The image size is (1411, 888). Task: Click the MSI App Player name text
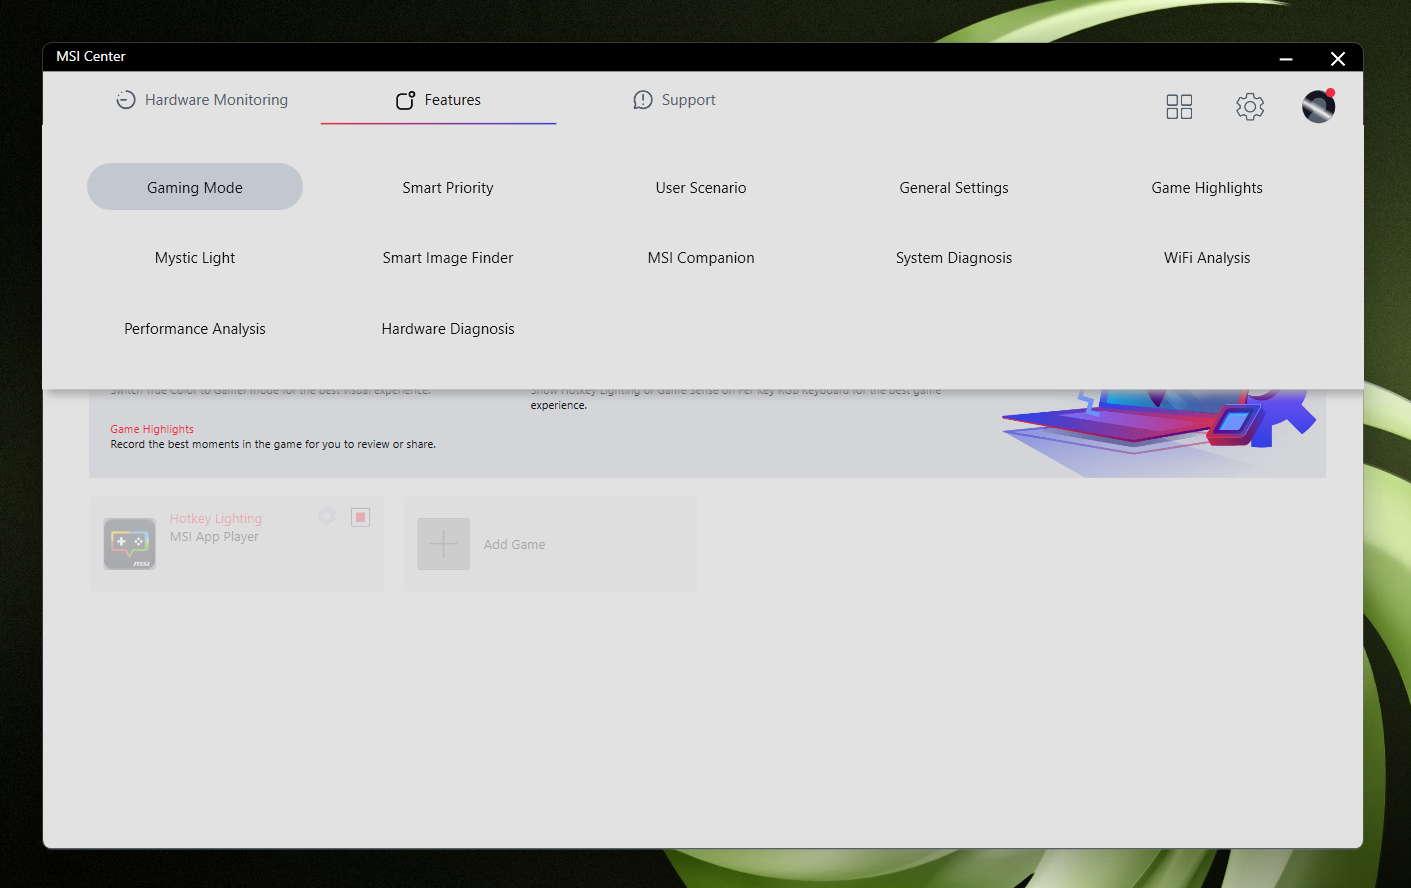214,537
